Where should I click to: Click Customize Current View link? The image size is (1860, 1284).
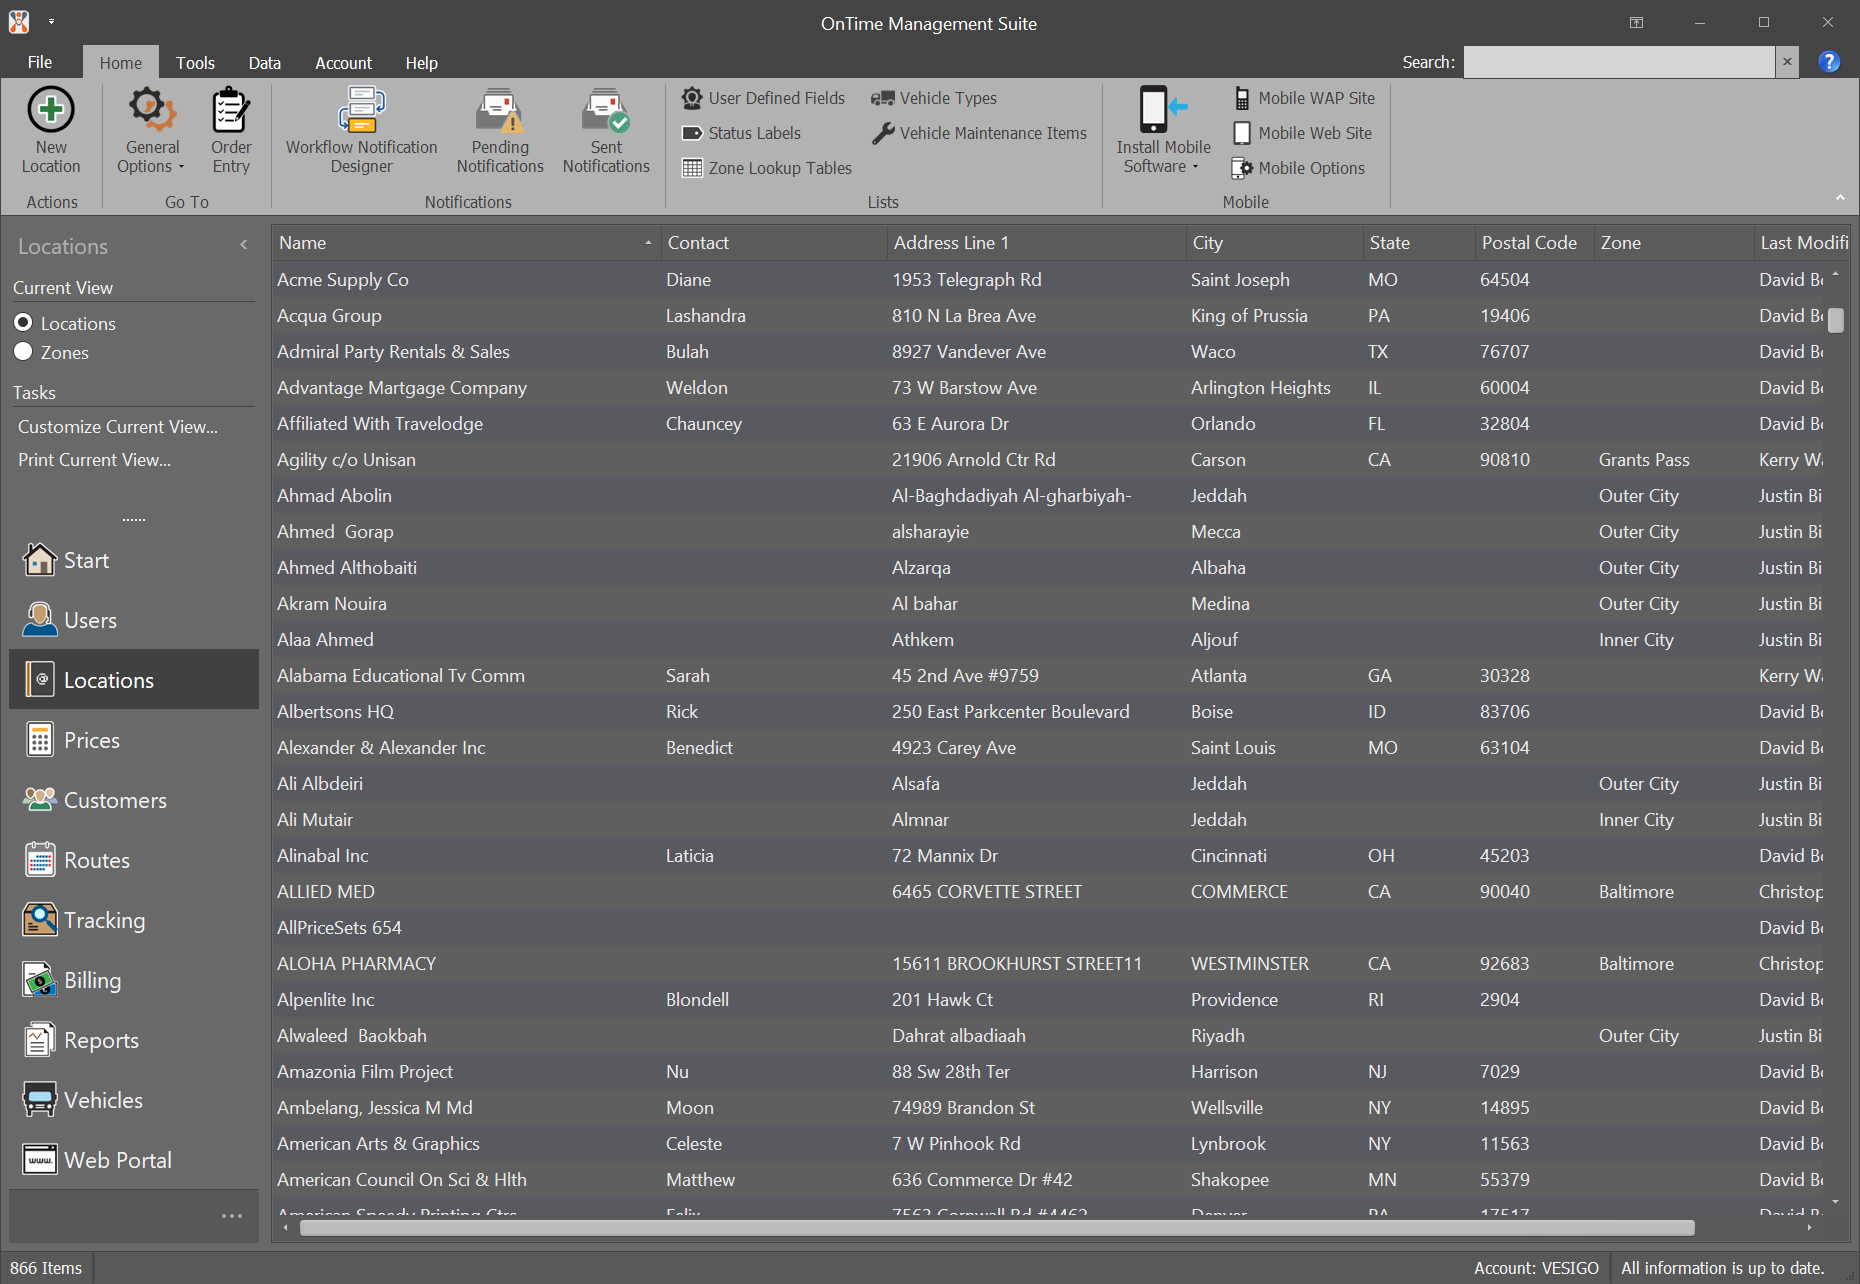click(118, 427)
